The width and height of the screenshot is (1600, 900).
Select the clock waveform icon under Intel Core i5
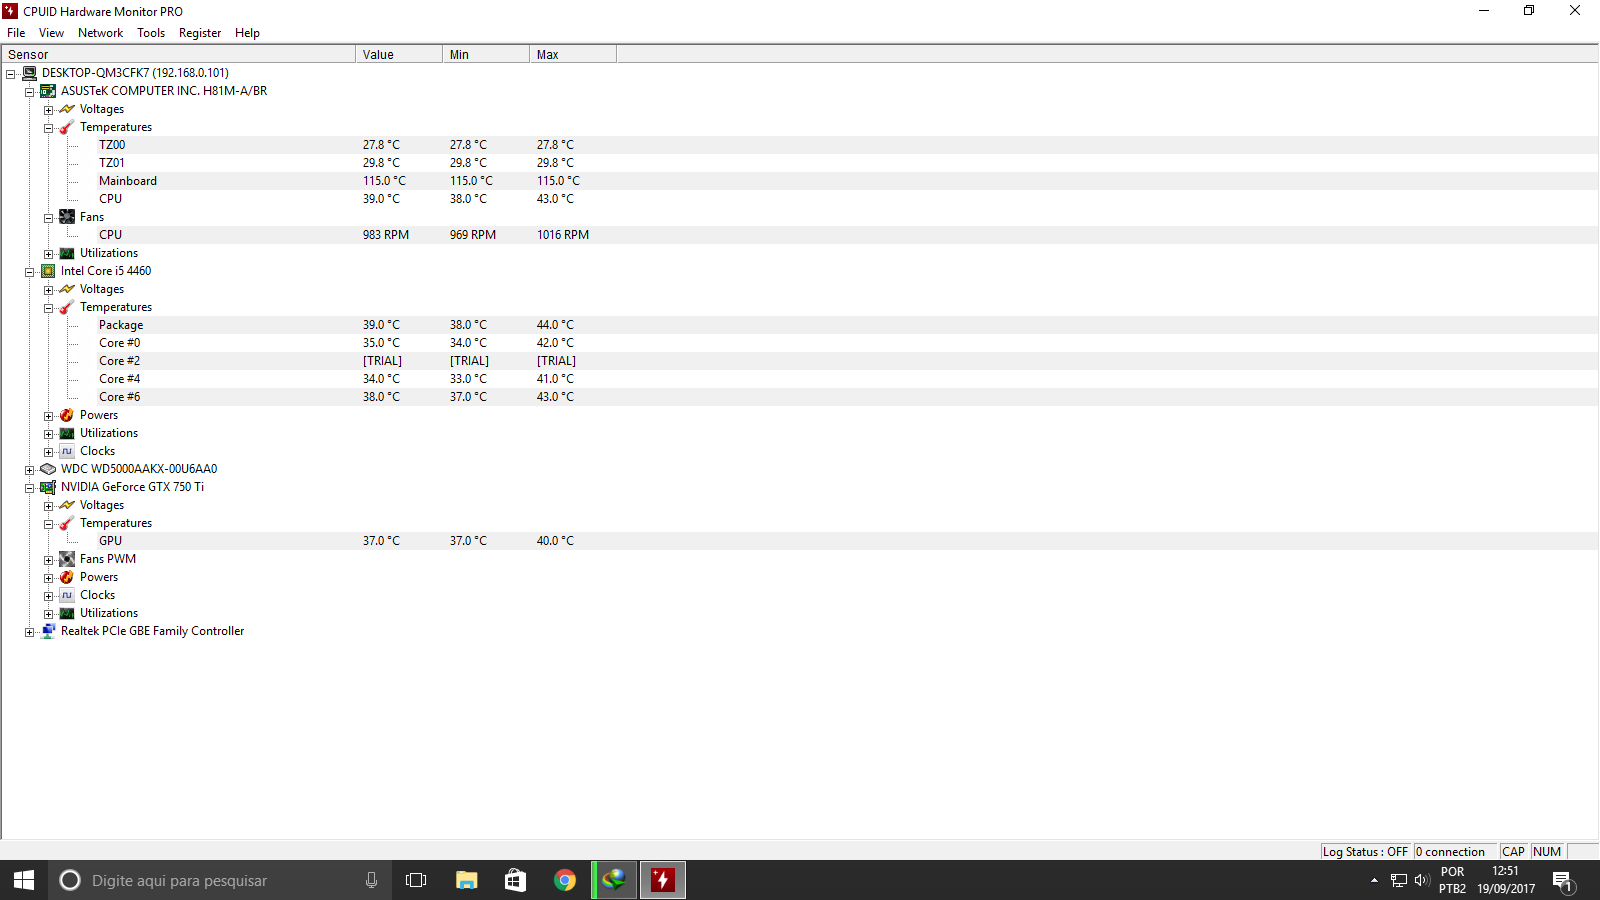[x=67, y=451]
